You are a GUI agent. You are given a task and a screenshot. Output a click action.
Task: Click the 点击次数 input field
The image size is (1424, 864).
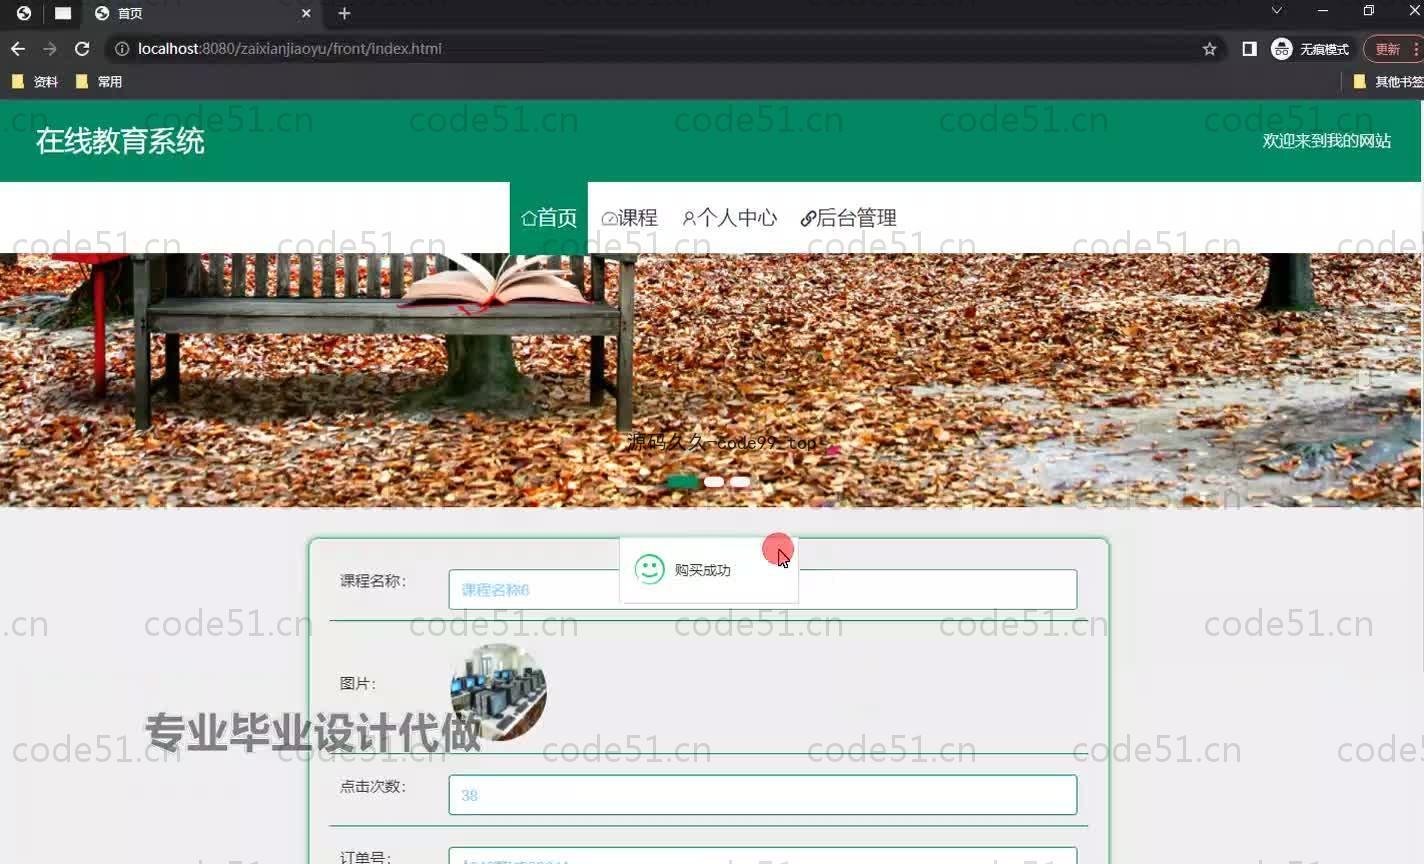(762, 795)
